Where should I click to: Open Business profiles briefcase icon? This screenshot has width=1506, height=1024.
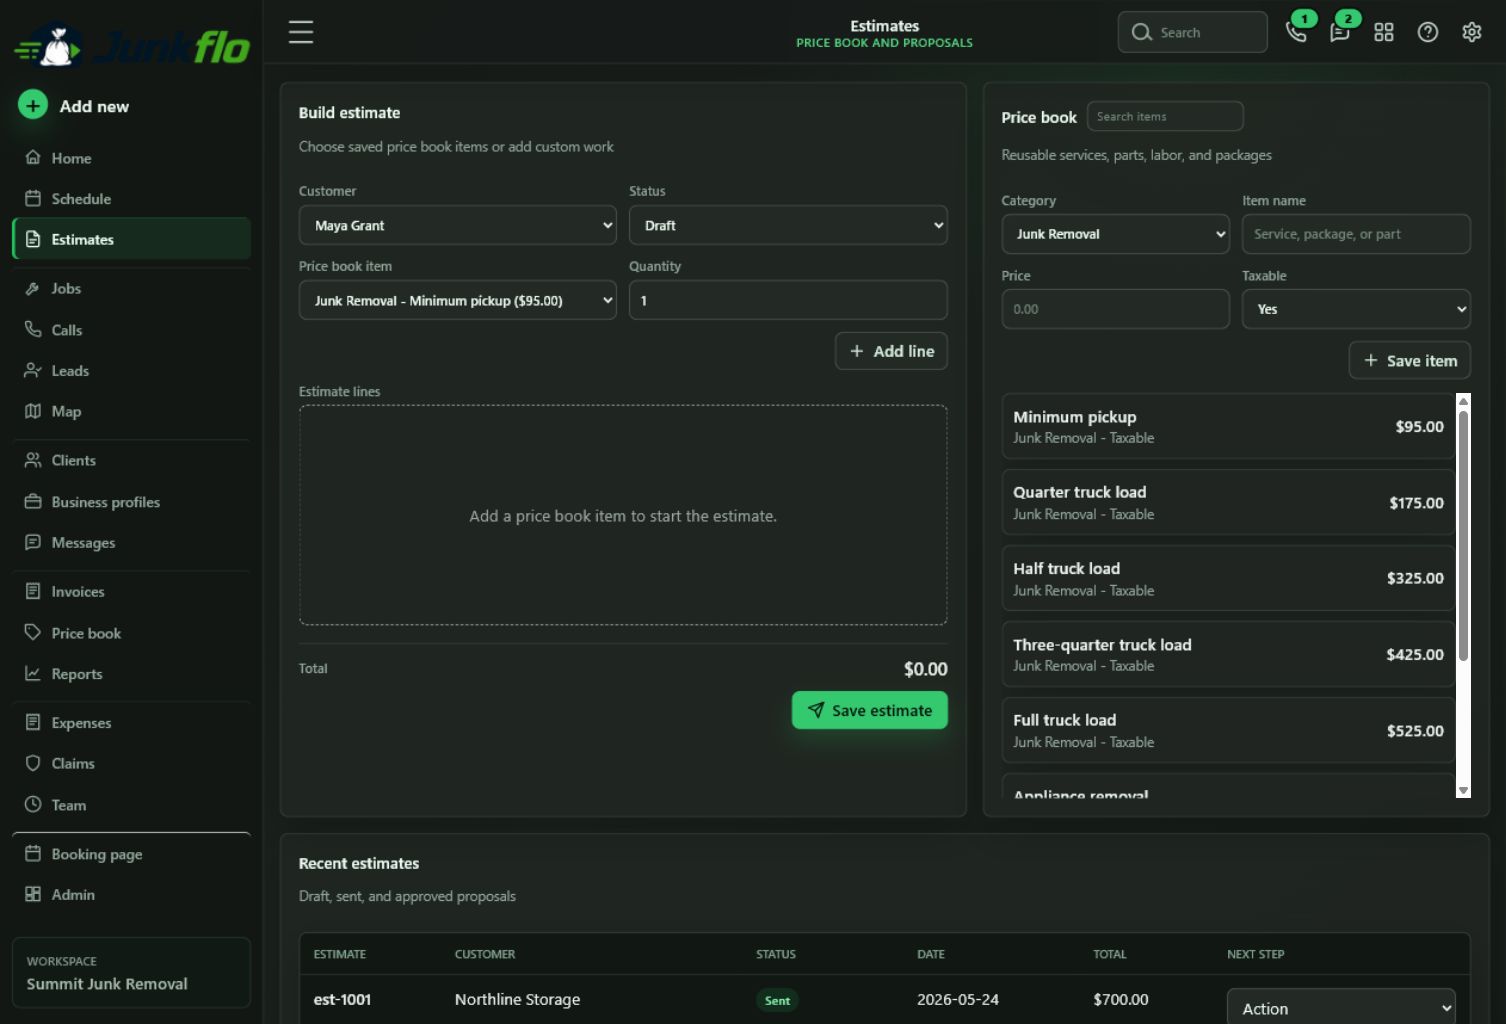[33, 501]
